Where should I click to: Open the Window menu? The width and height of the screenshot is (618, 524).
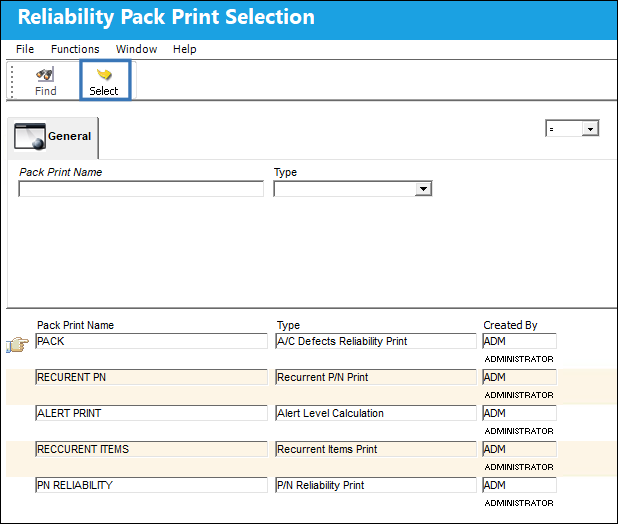click(x=136, y=49)
